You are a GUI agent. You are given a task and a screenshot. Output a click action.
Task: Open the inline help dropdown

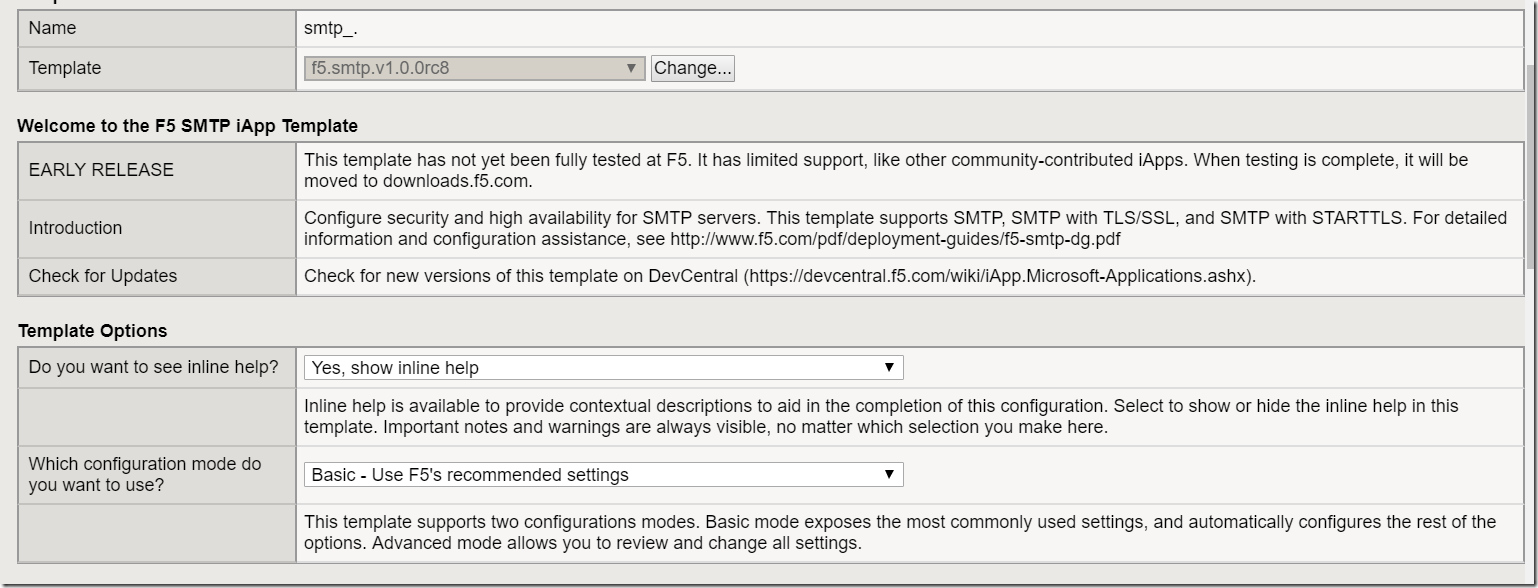(x=603, y=367)
